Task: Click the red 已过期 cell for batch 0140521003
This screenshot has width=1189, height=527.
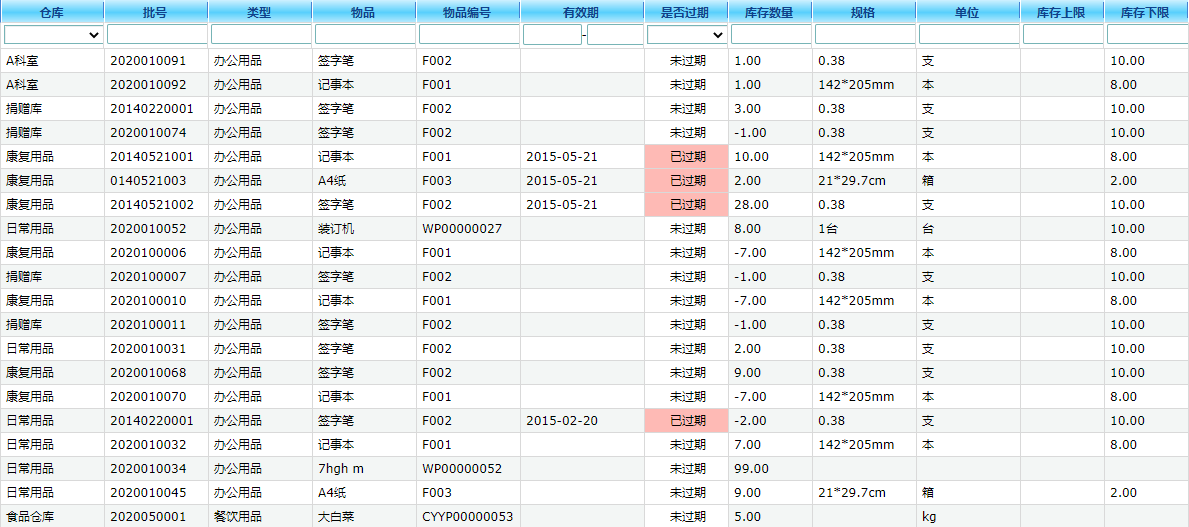Action: coord(687,181)
